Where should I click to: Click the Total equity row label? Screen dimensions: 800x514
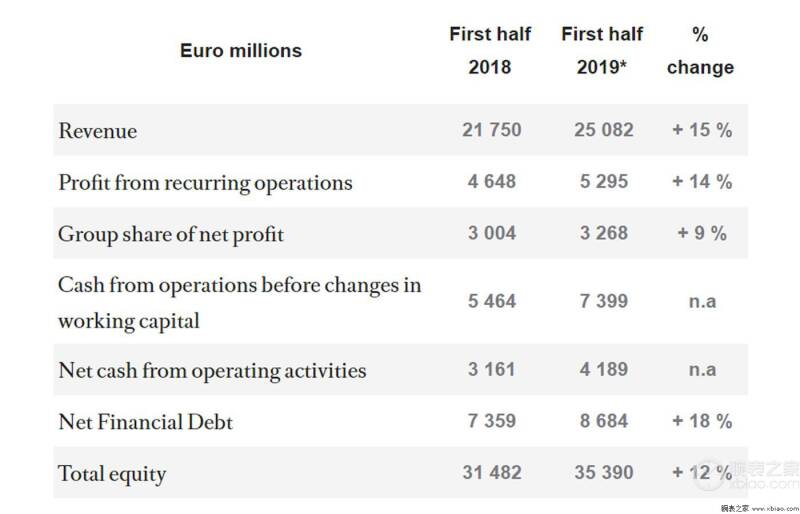coord(112,474)
